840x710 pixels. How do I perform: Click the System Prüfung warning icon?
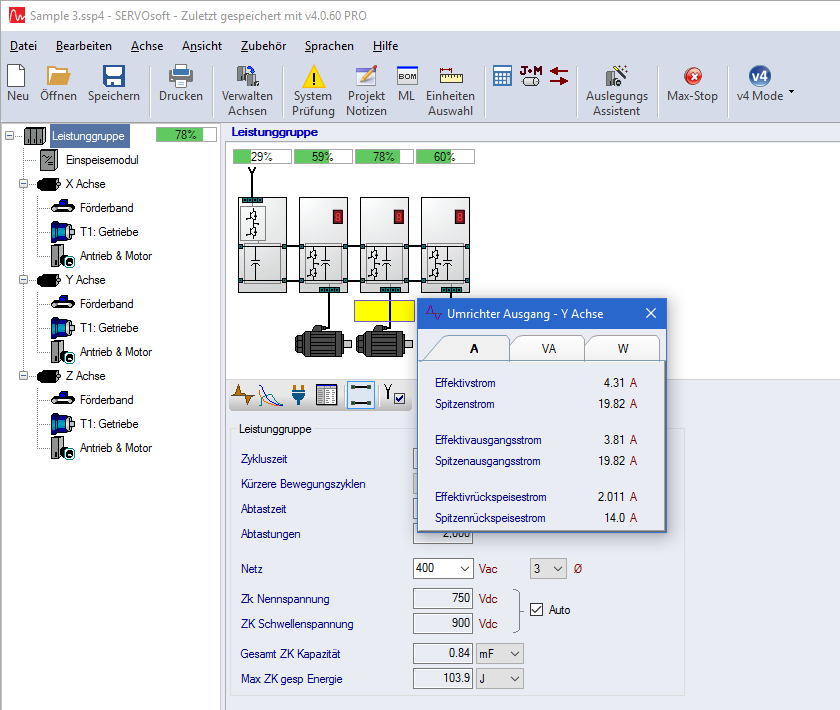coord(313,77)
